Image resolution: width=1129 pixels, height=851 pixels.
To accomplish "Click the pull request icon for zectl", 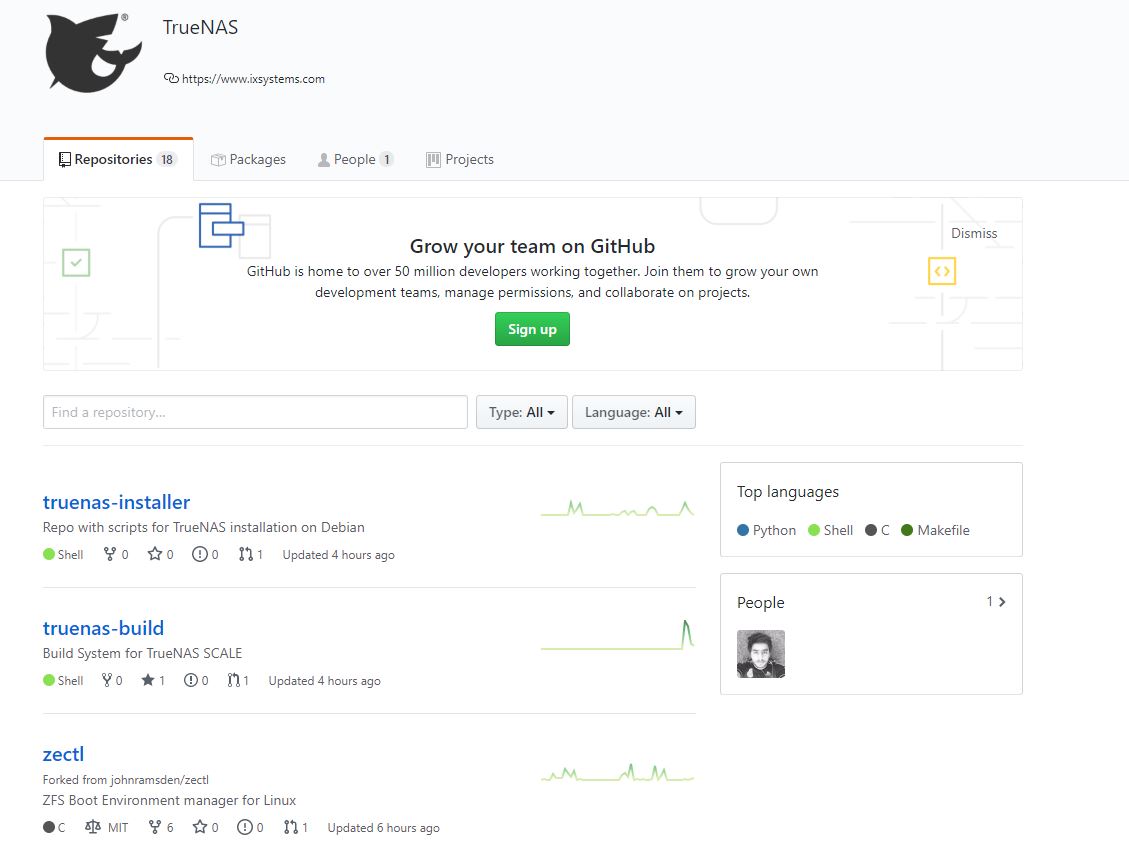I will 291,827.
